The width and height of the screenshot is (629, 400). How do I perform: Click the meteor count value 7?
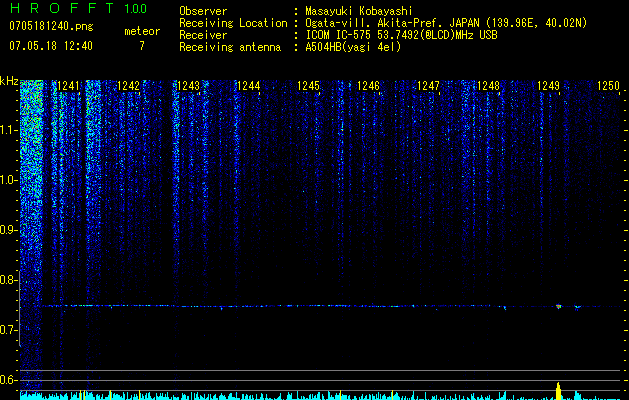pos(142,46)
